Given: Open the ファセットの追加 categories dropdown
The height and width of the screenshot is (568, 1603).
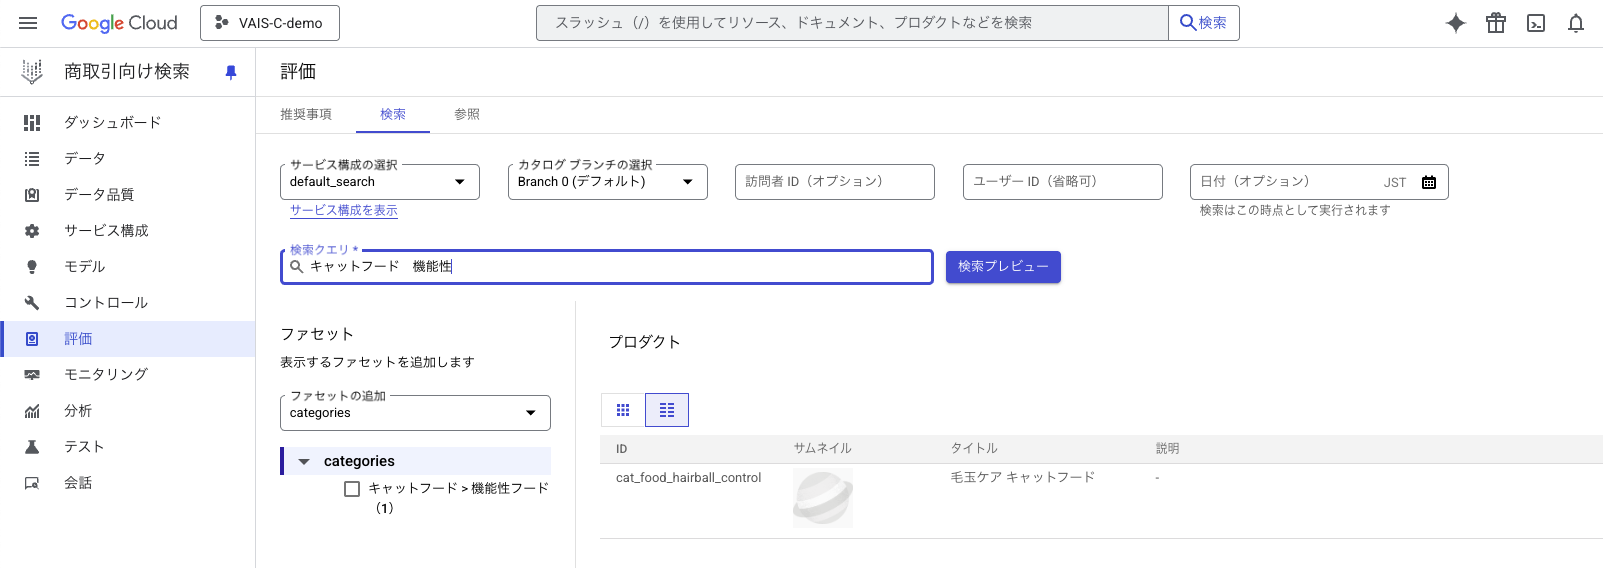Looking at the screenshot, I should pyautogui.click(x=415, y=413).
